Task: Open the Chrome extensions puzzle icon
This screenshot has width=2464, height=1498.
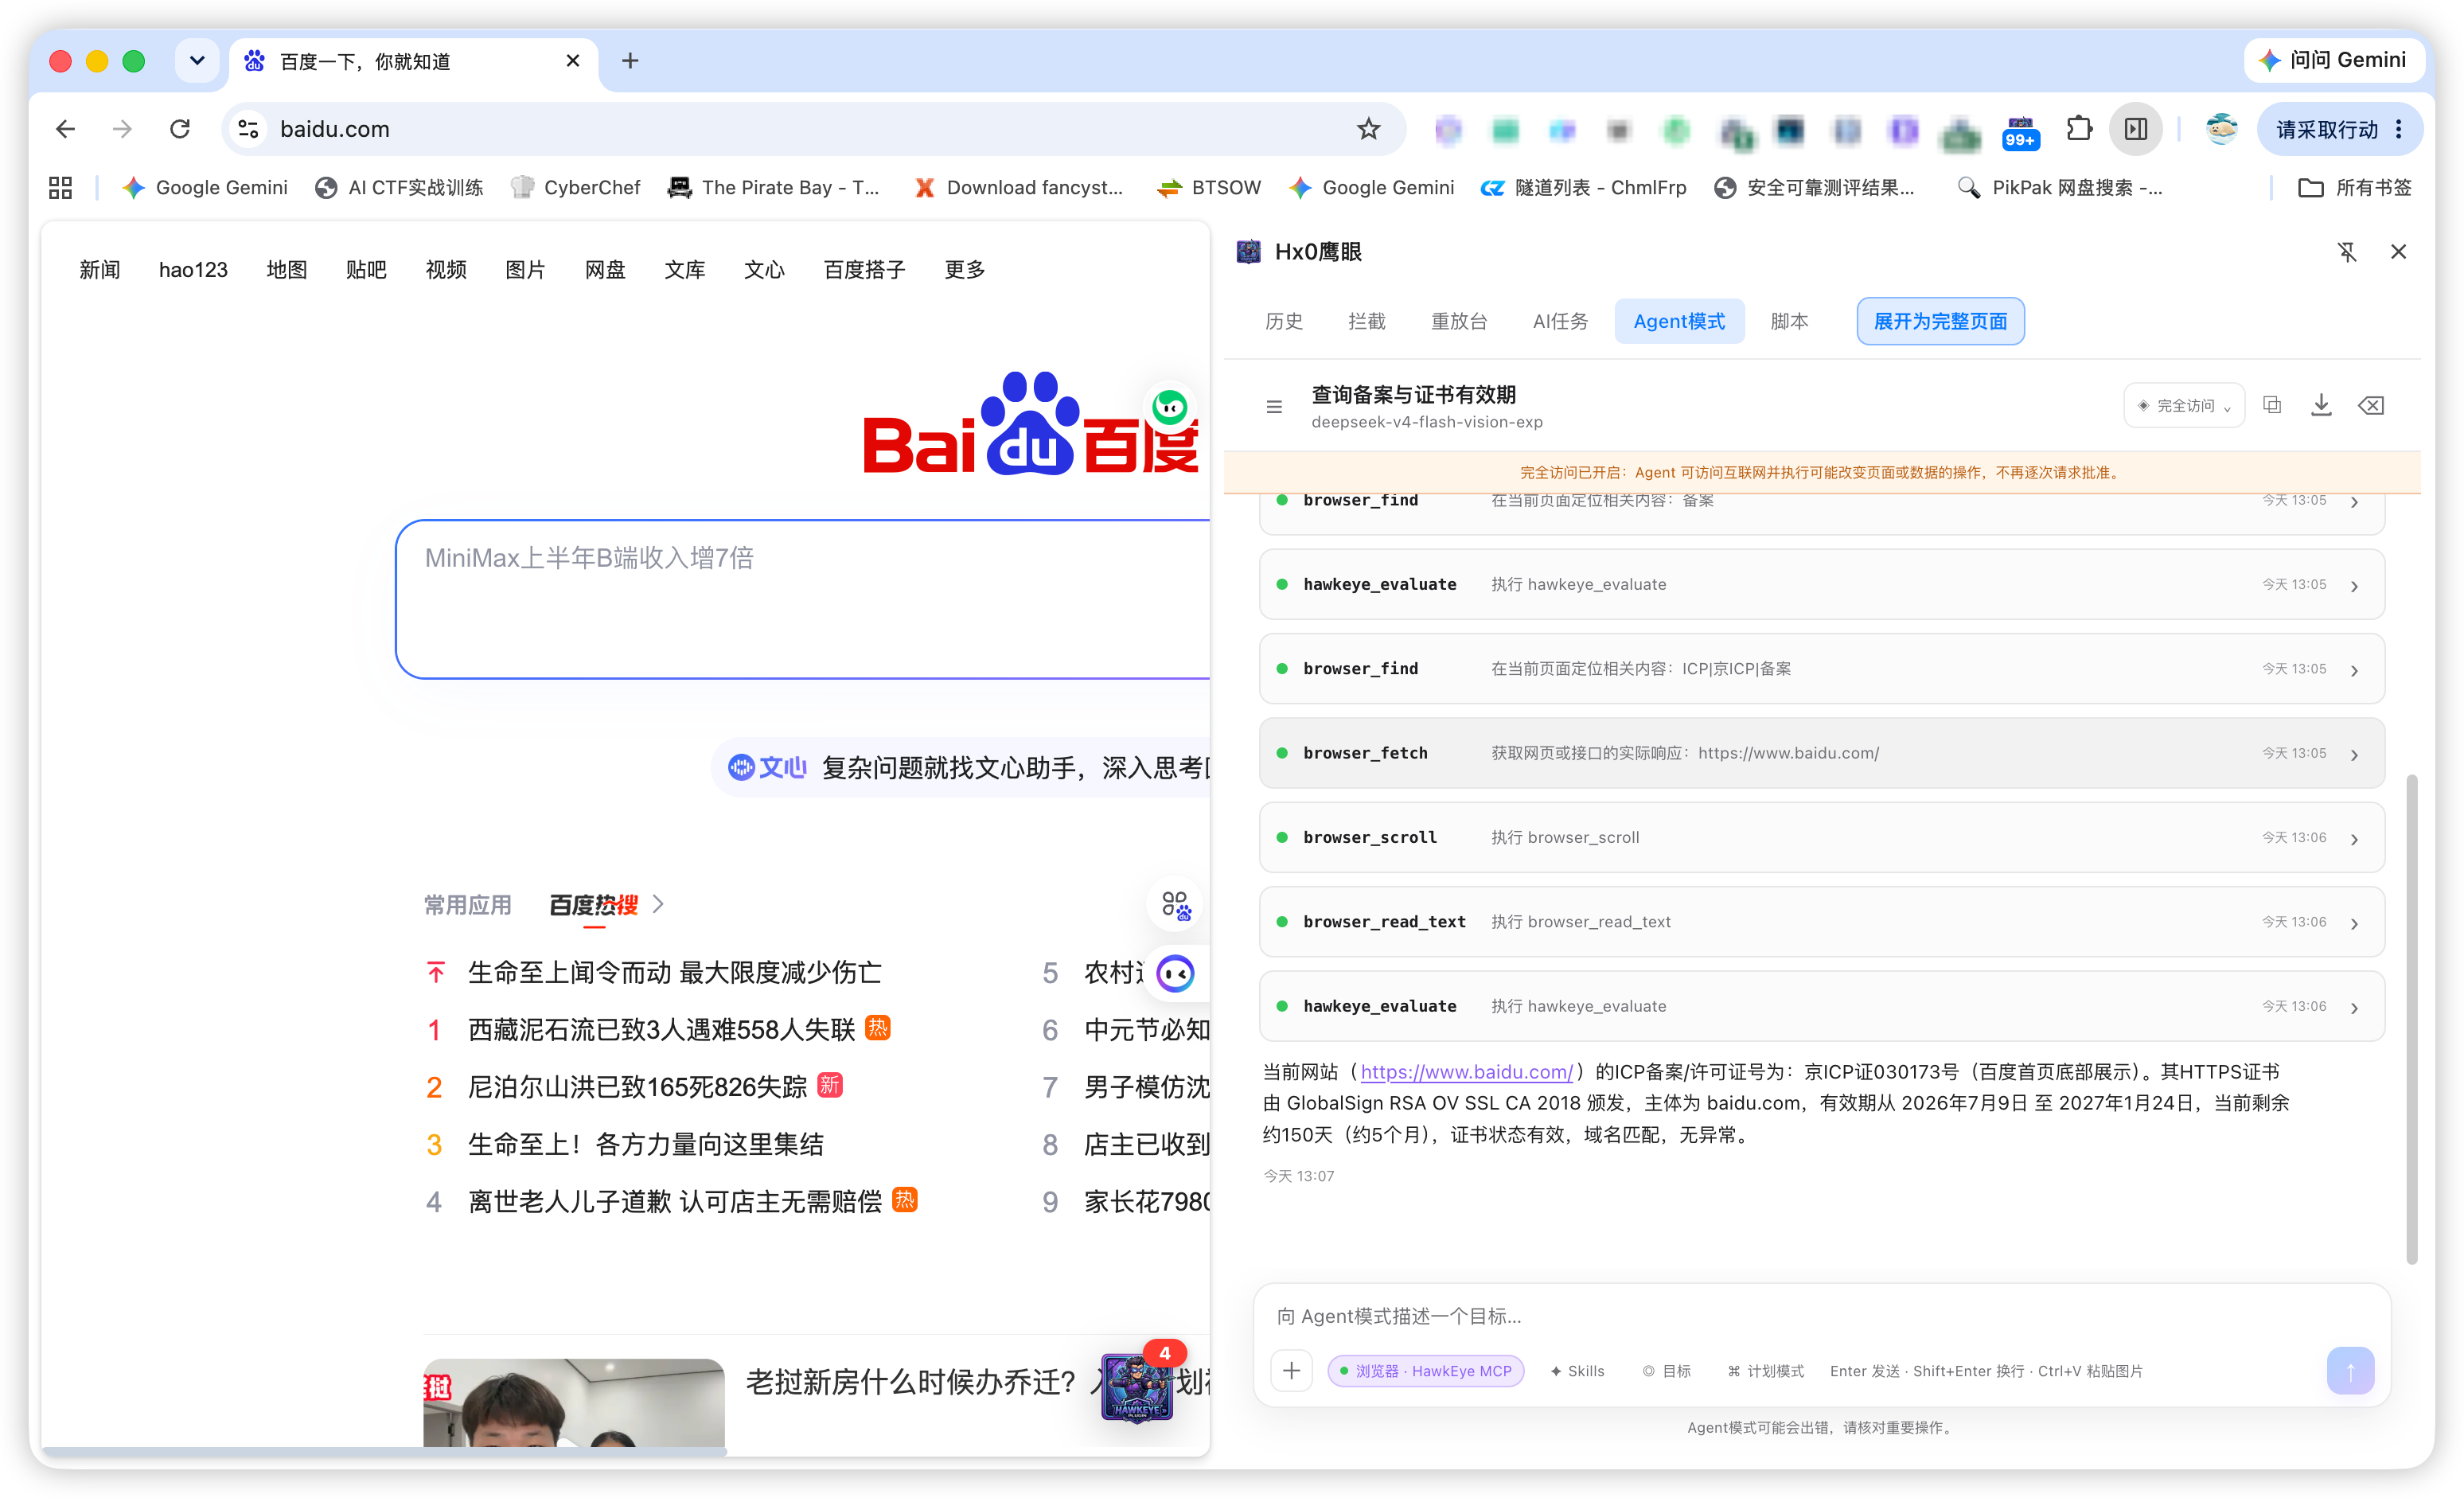Action: pyautogui.click(x=2079, y=129)
